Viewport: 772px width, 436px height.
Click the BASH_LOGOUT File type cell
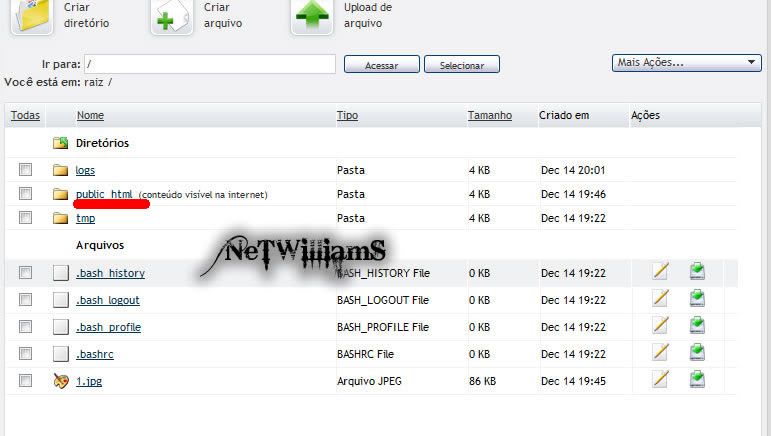coord(383,300)
